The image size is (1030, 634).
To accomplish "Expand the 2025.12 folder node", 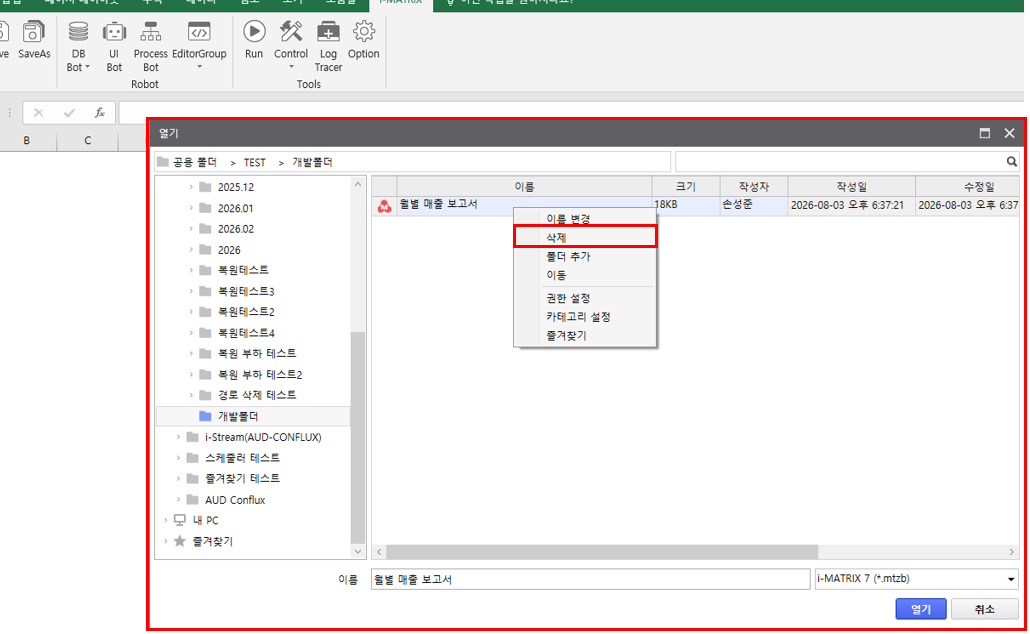I will [x=191, y=187].
